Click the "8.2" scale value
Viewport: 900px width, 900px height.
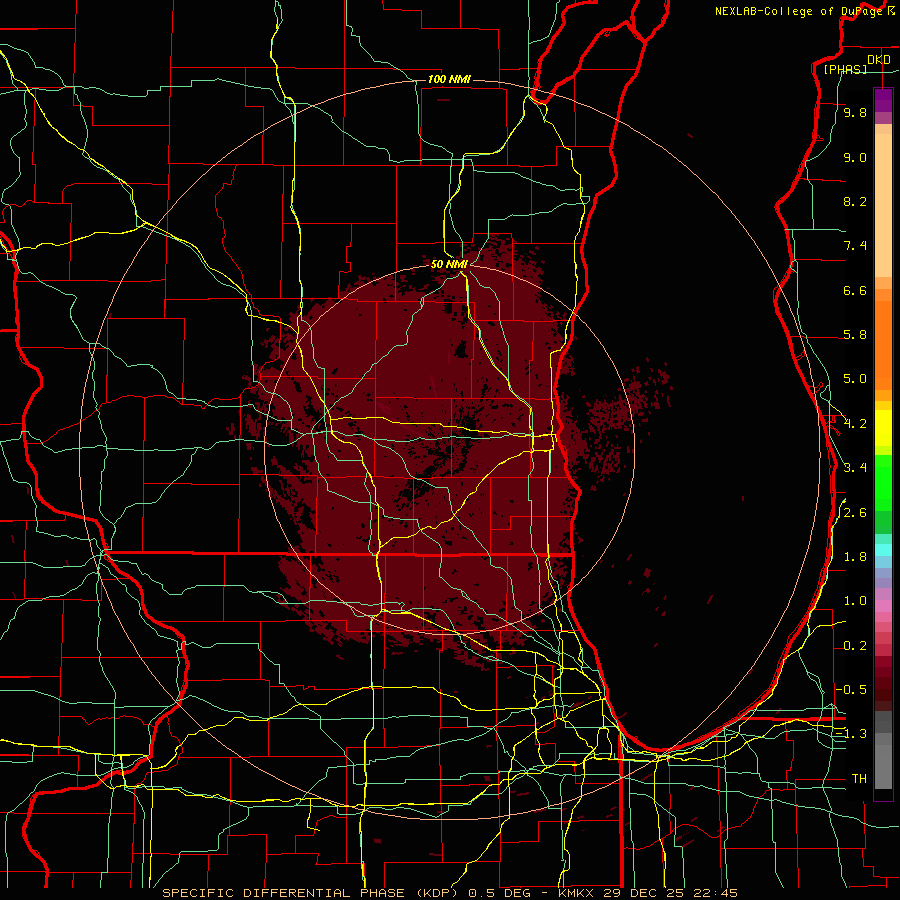[x=855, y=201]
